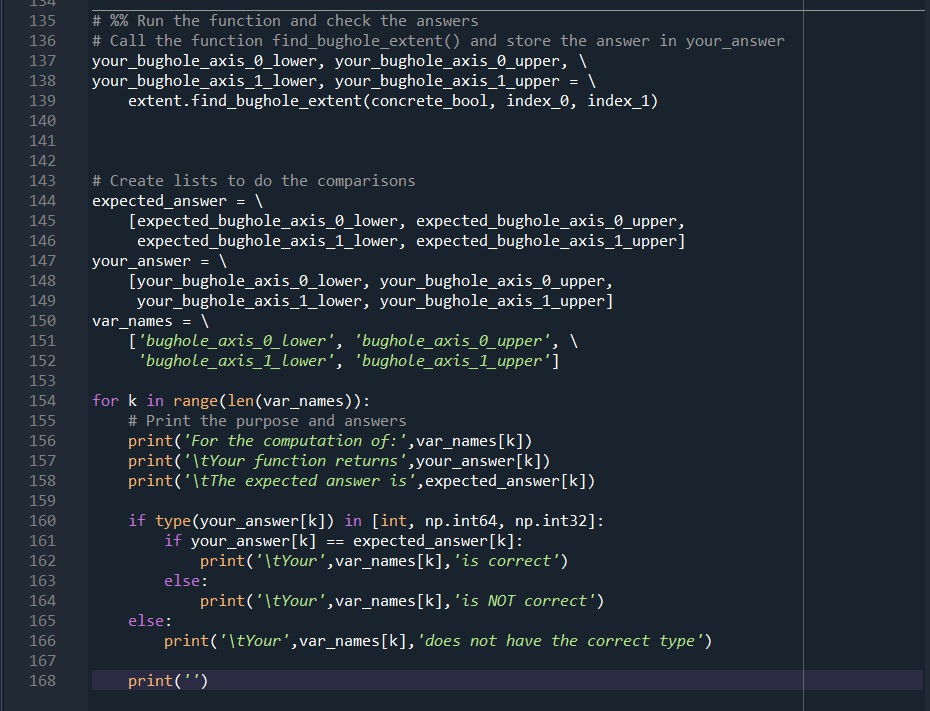
Task: Click 'np.int64' on line 160
Action: [460, 521]
